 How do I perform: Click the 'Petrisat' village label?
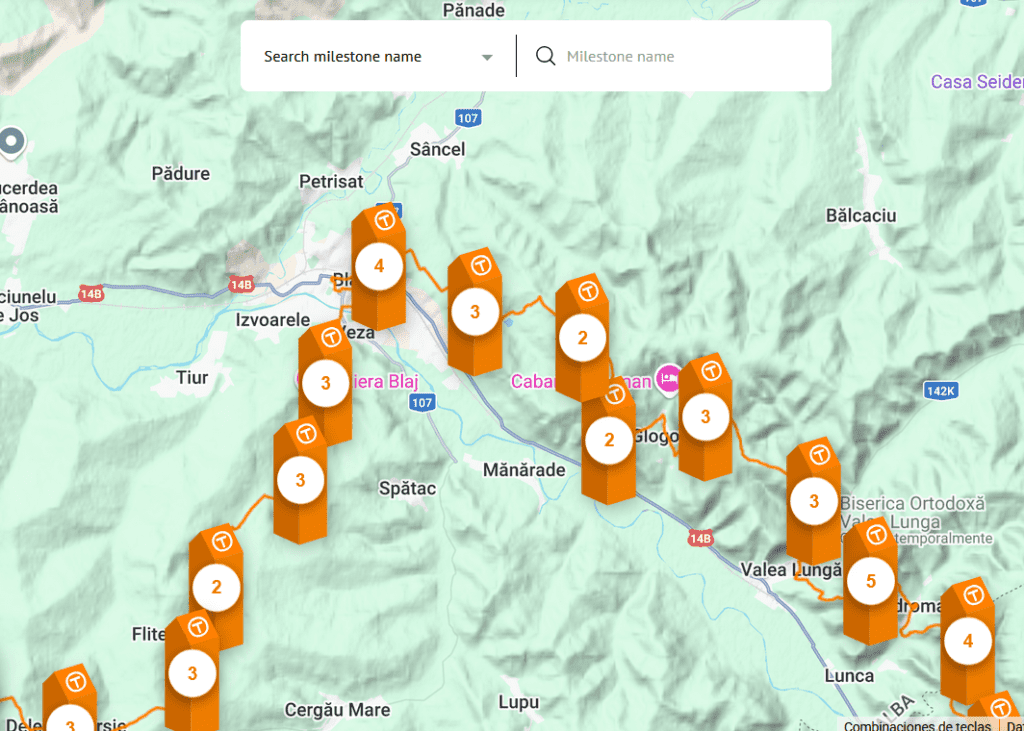click(331, 181)
